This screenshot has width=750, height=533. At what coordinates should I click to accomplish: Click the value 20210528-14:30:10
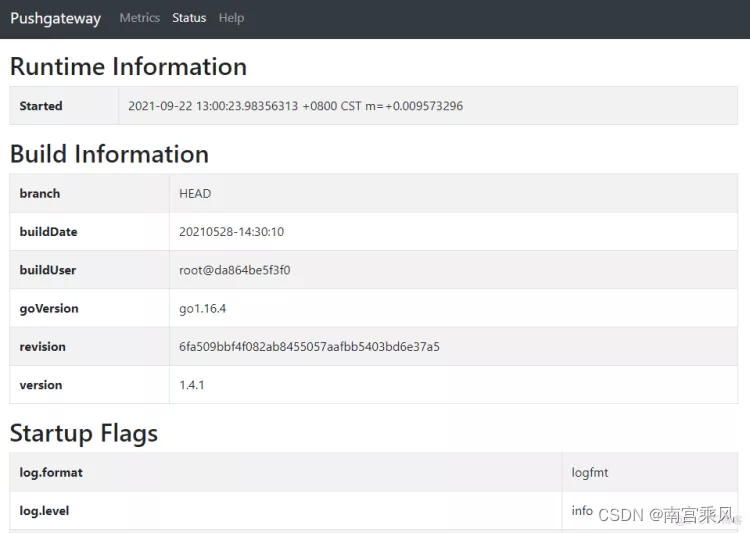coord(232,232)
